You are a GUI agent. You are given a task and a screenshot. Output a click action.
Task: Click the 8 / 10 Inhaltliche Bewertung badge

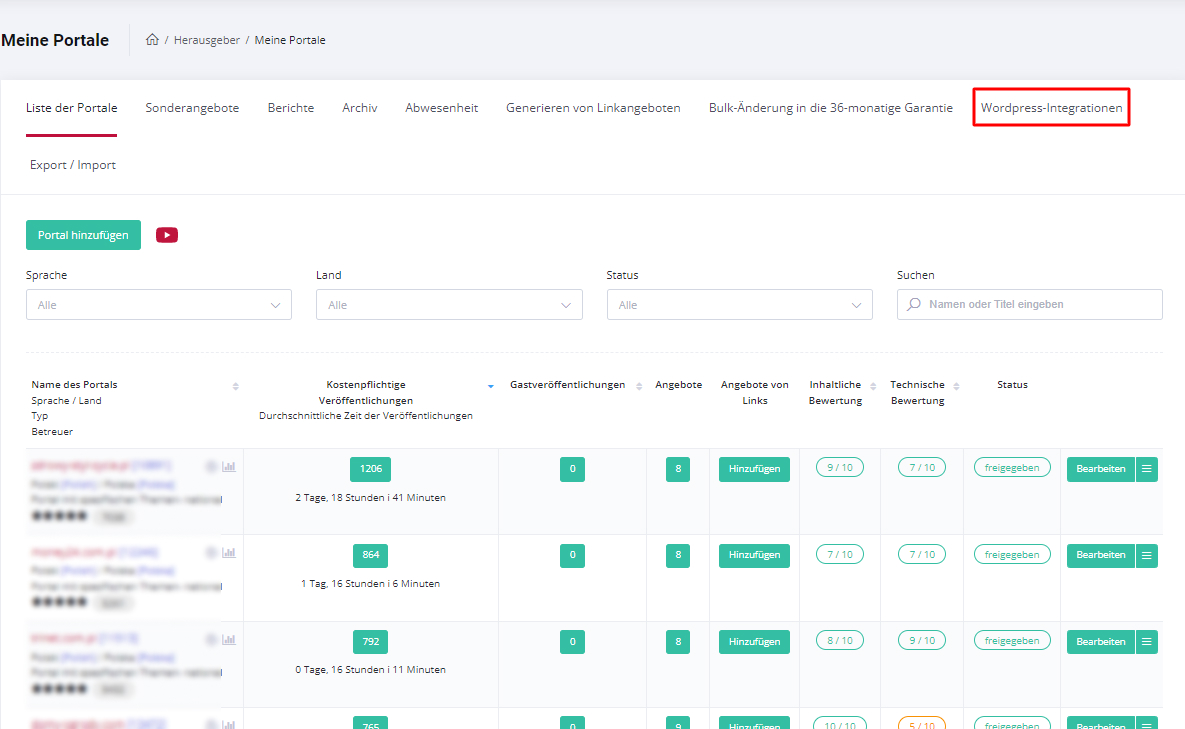[840, 641]
